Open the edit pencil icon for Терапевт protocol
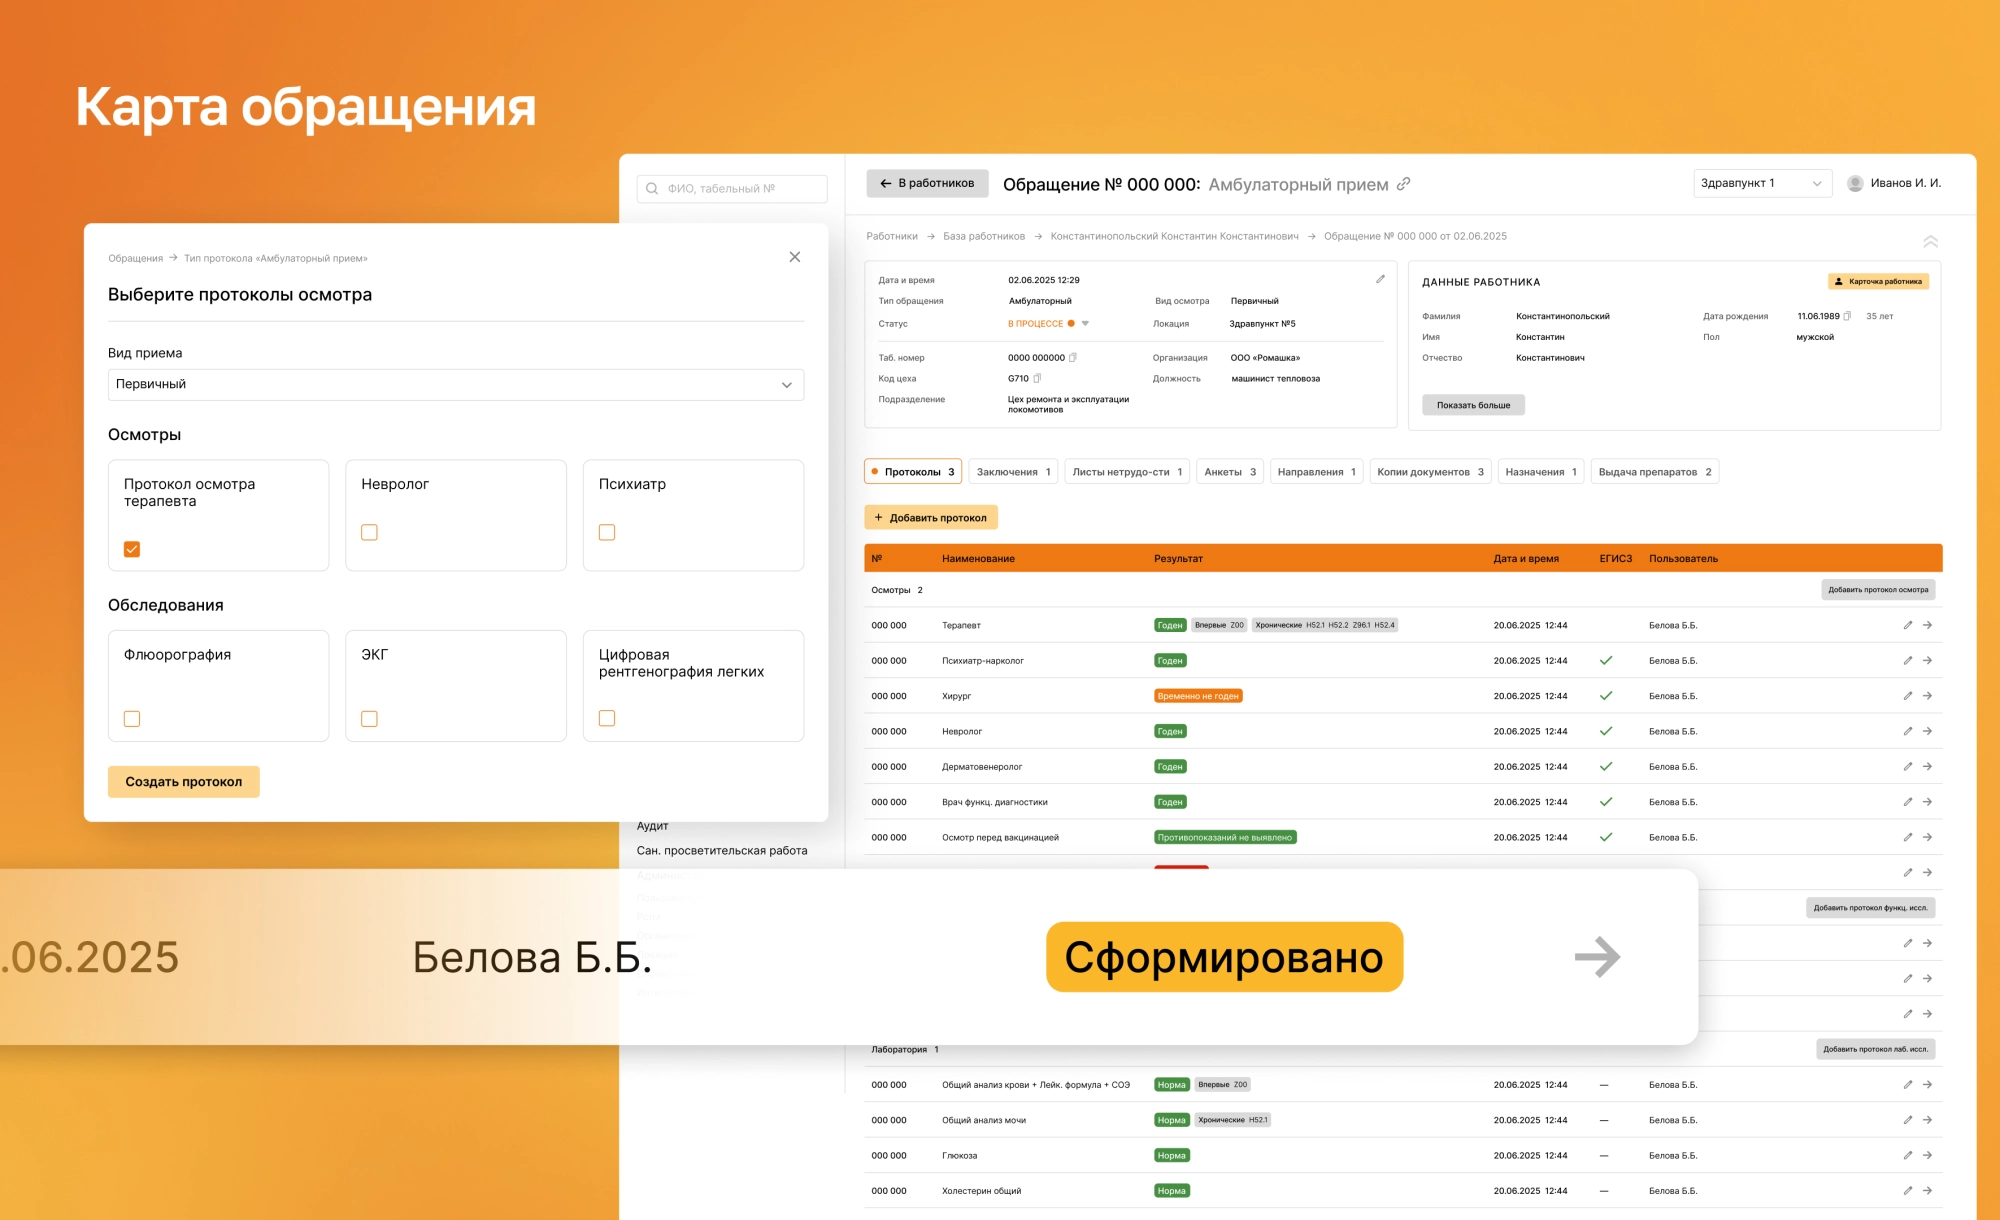The width and height of the screenshot is (2000, 1220). coord(1908,624)
